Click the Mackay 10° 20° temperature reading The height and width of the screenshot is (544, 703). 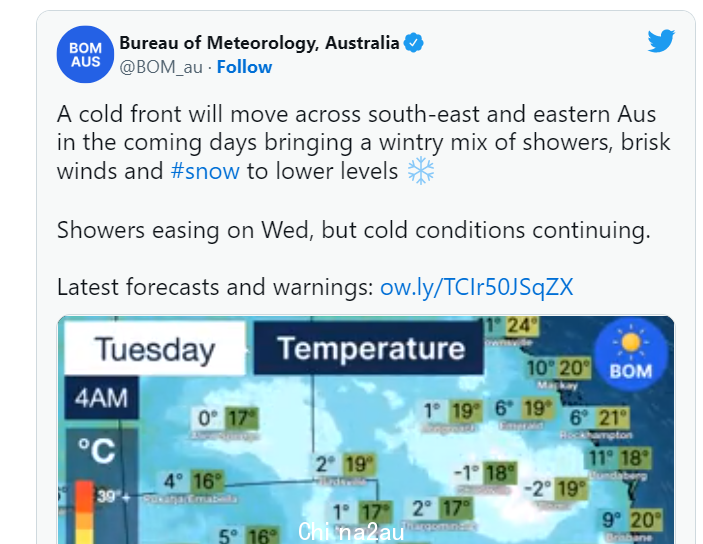(557, 368)
